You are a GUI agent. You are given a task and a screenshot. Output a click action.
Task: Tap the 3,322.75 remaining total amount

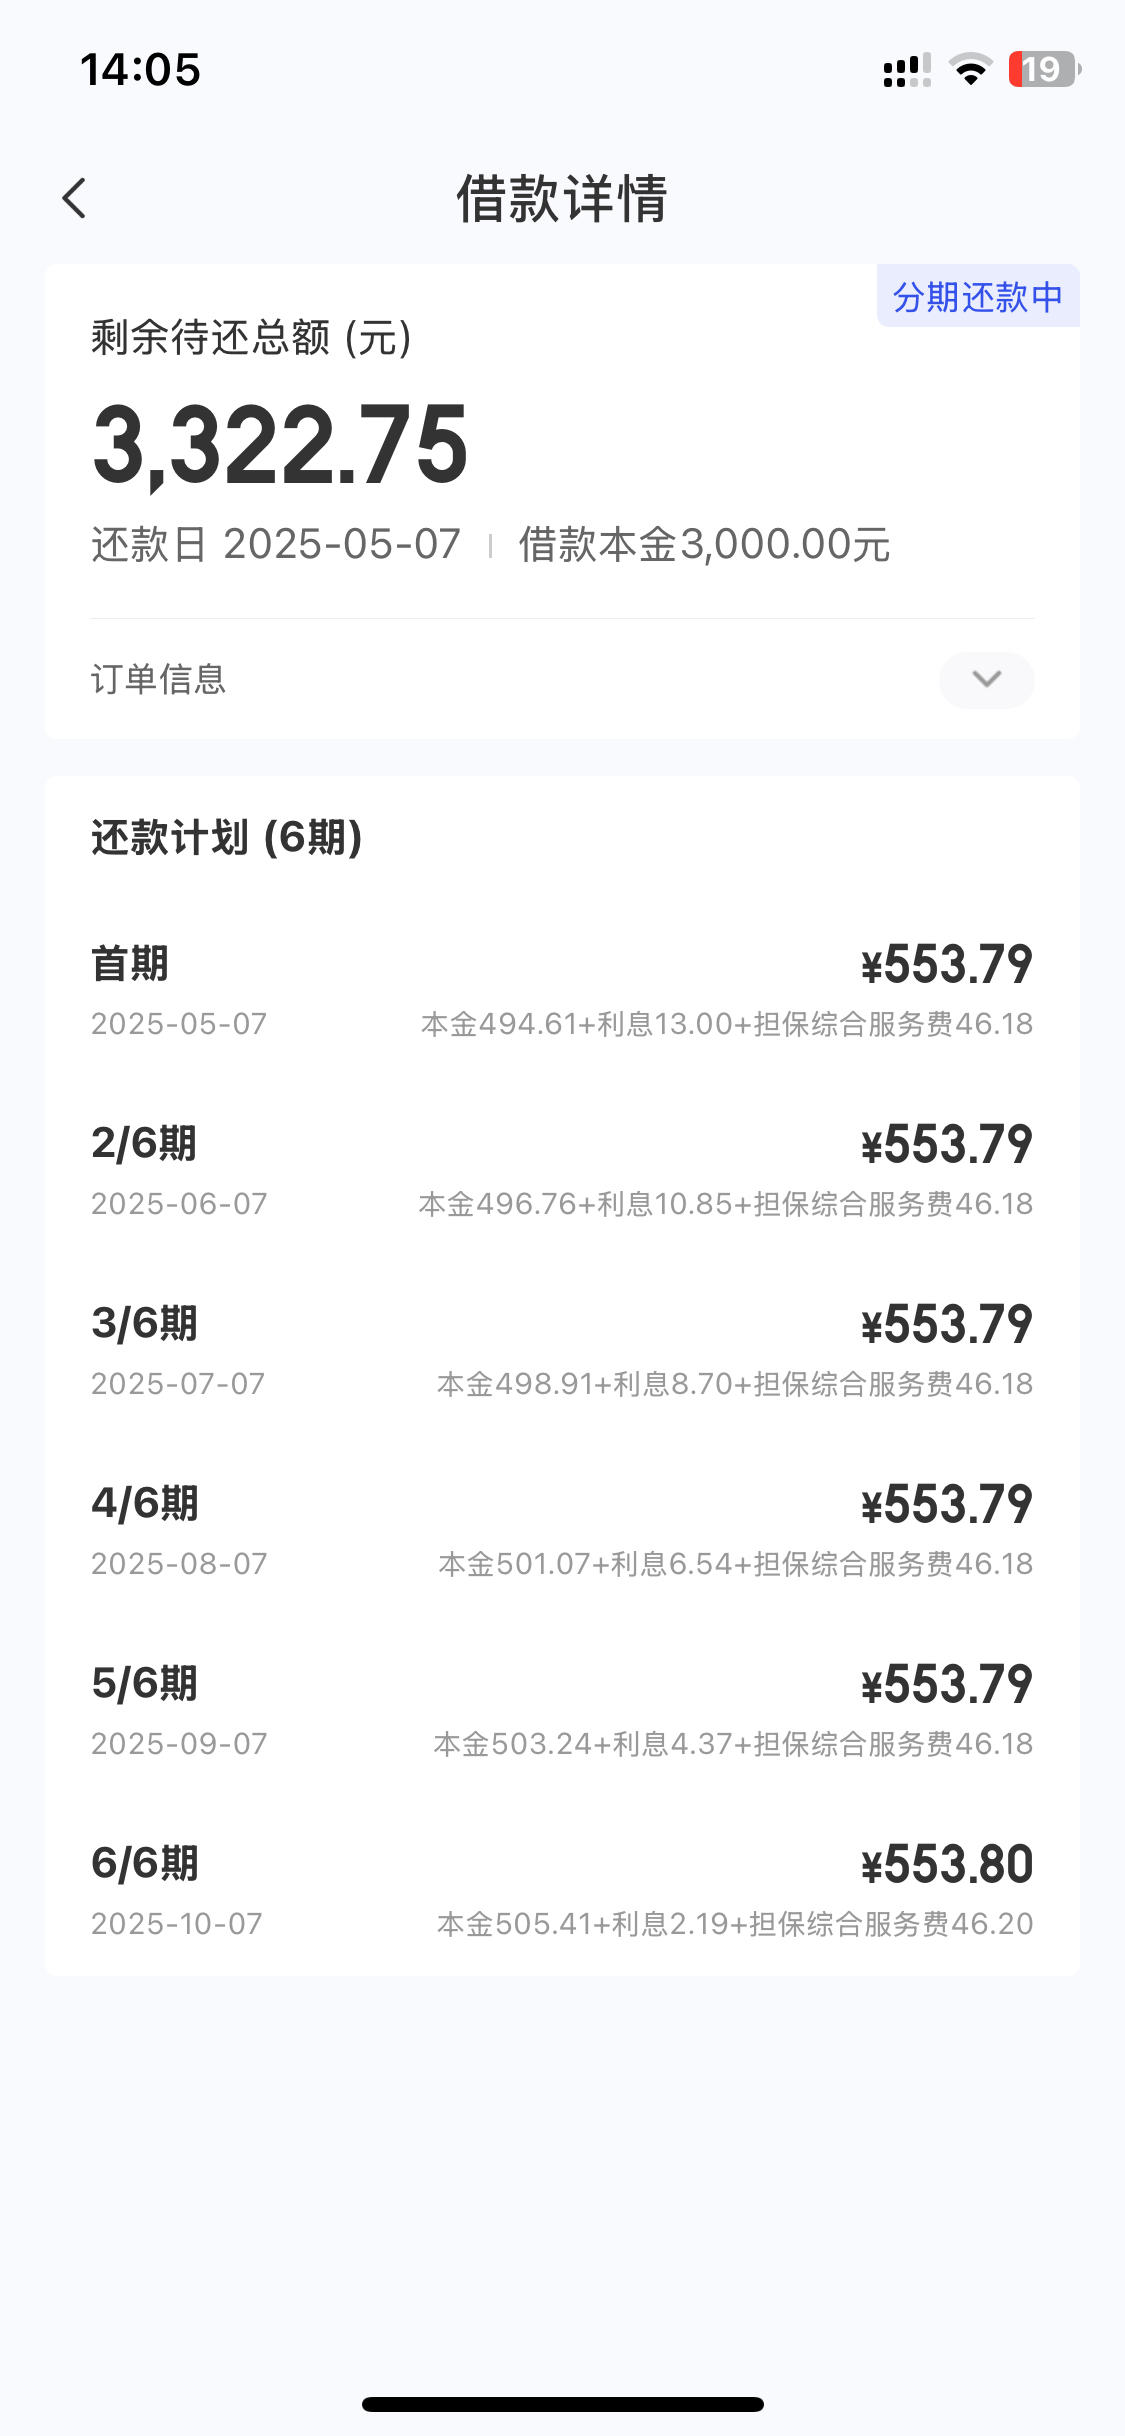click(x=280, y=445)
